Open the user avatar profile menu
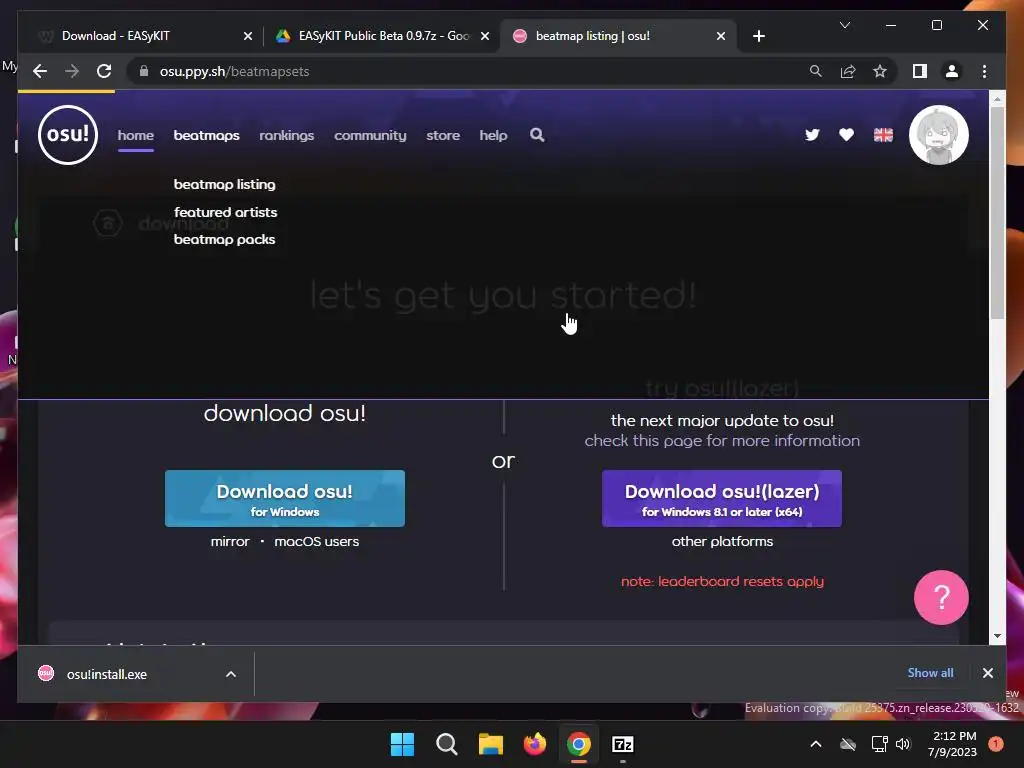Viewport: 1024px width, 768px height. tap(938, 135)
